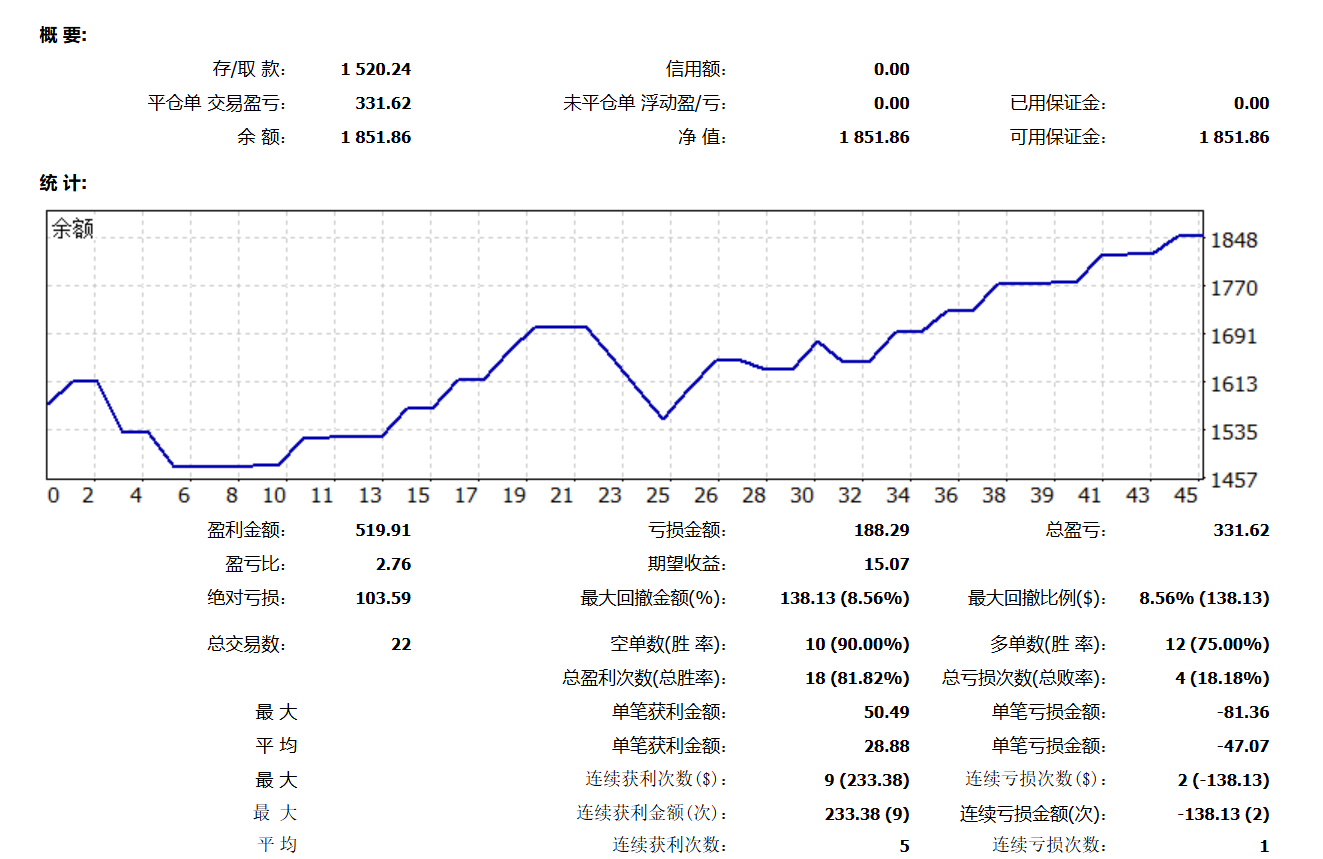Click the 总交易数 label
This screenshot has width=1323, height=859.
[x=247, y=644]
